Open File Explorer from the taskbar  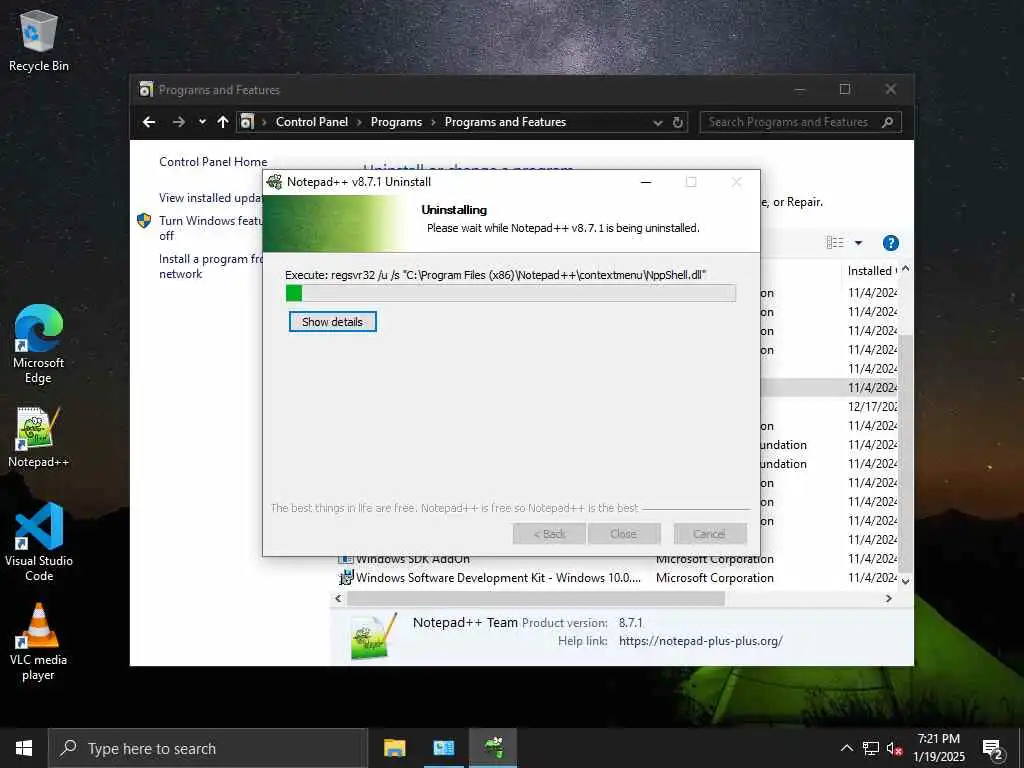[394, 748]
